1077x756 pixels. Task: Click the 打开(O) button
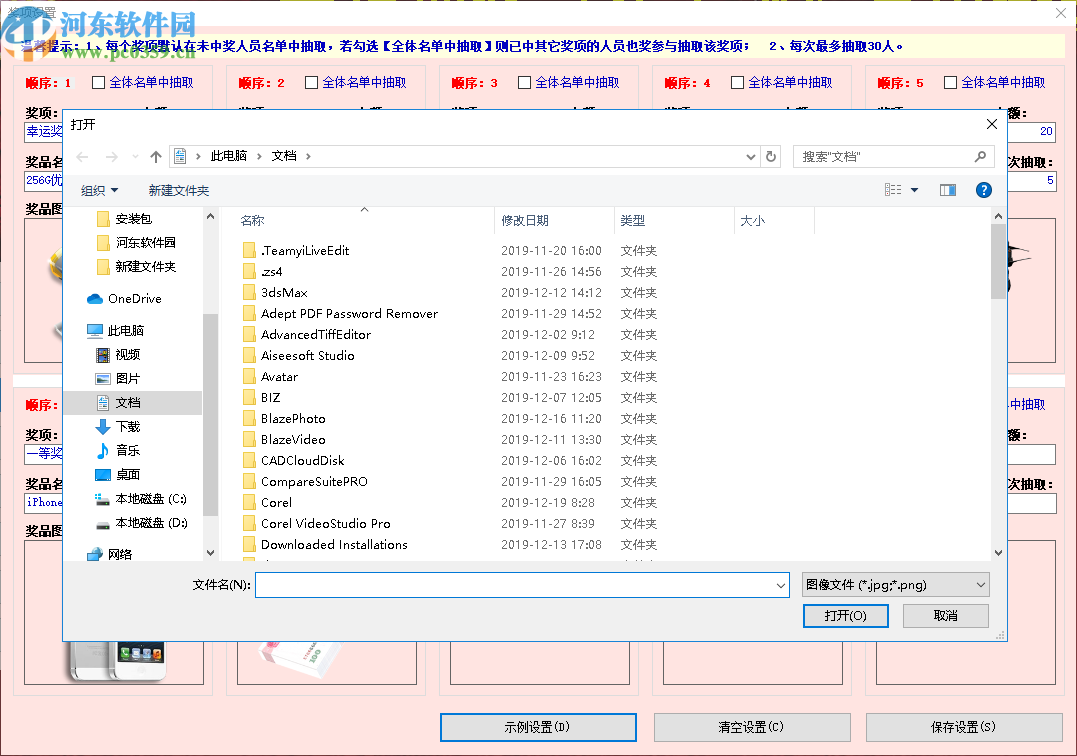pyautogui.click(x=845, y=616)
